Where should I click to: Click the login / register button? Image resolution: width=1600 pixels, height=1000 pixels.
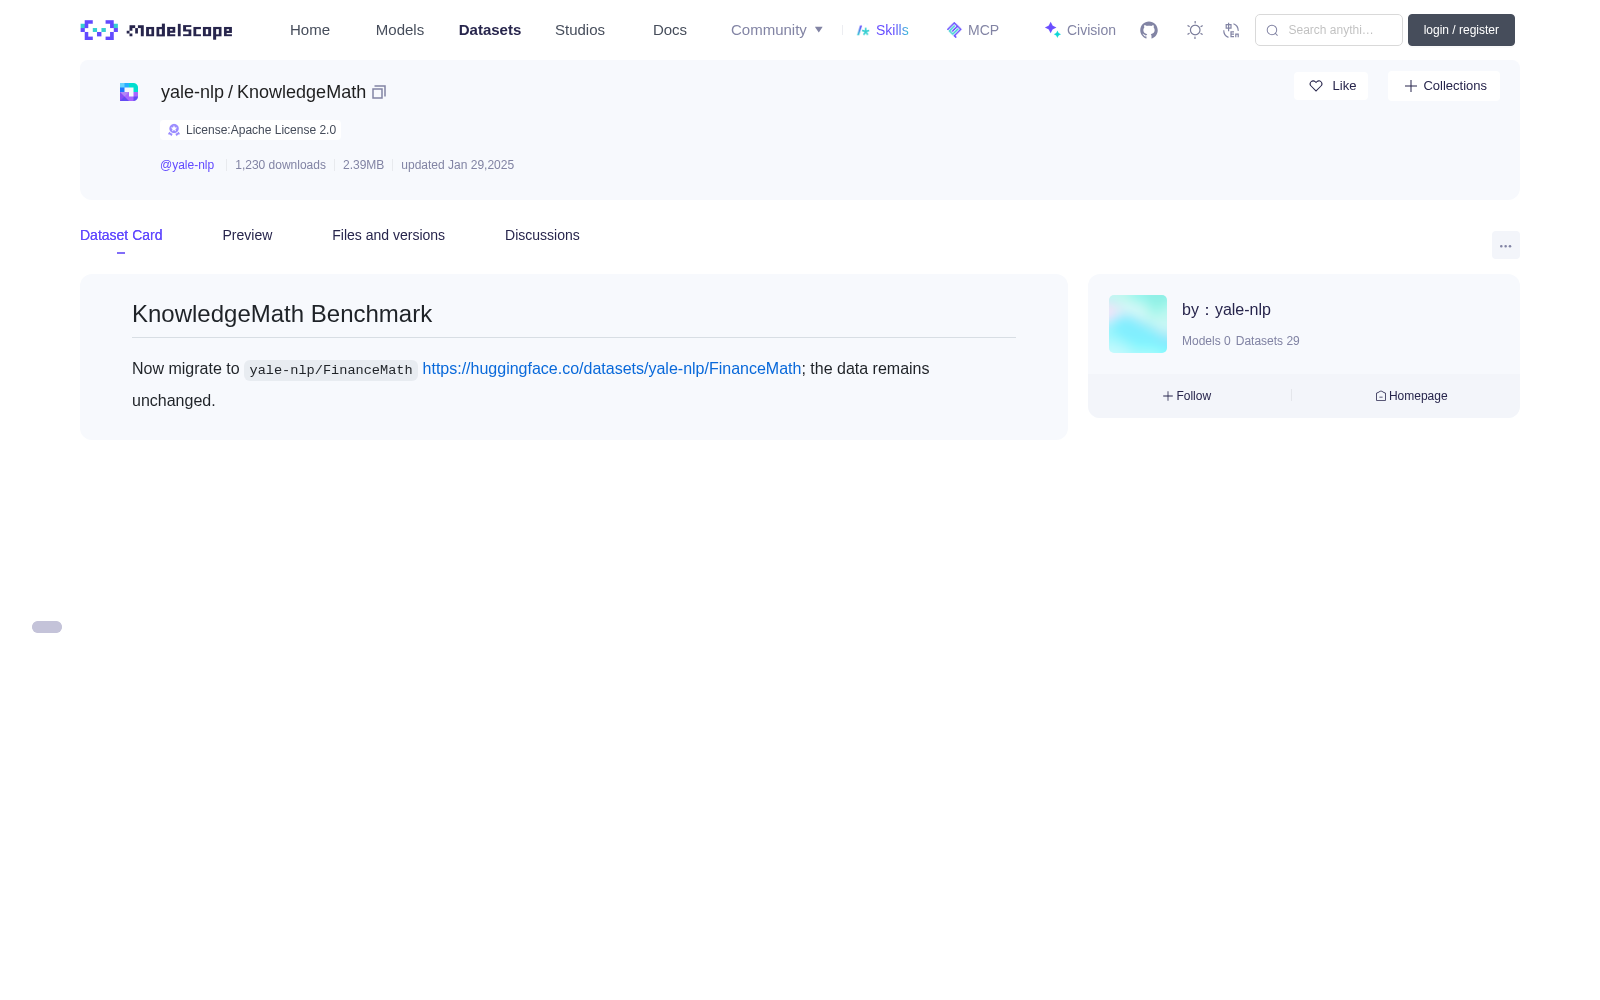[x=1461, y=30]
